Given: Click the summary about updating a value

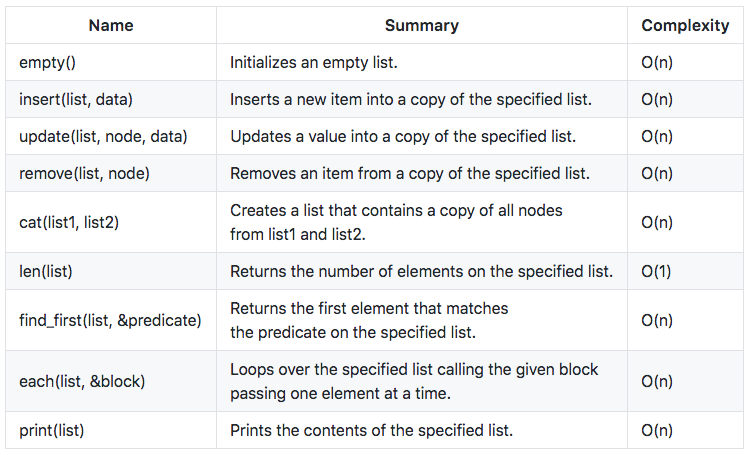Looking at the screenshot, I should point(403,136).
